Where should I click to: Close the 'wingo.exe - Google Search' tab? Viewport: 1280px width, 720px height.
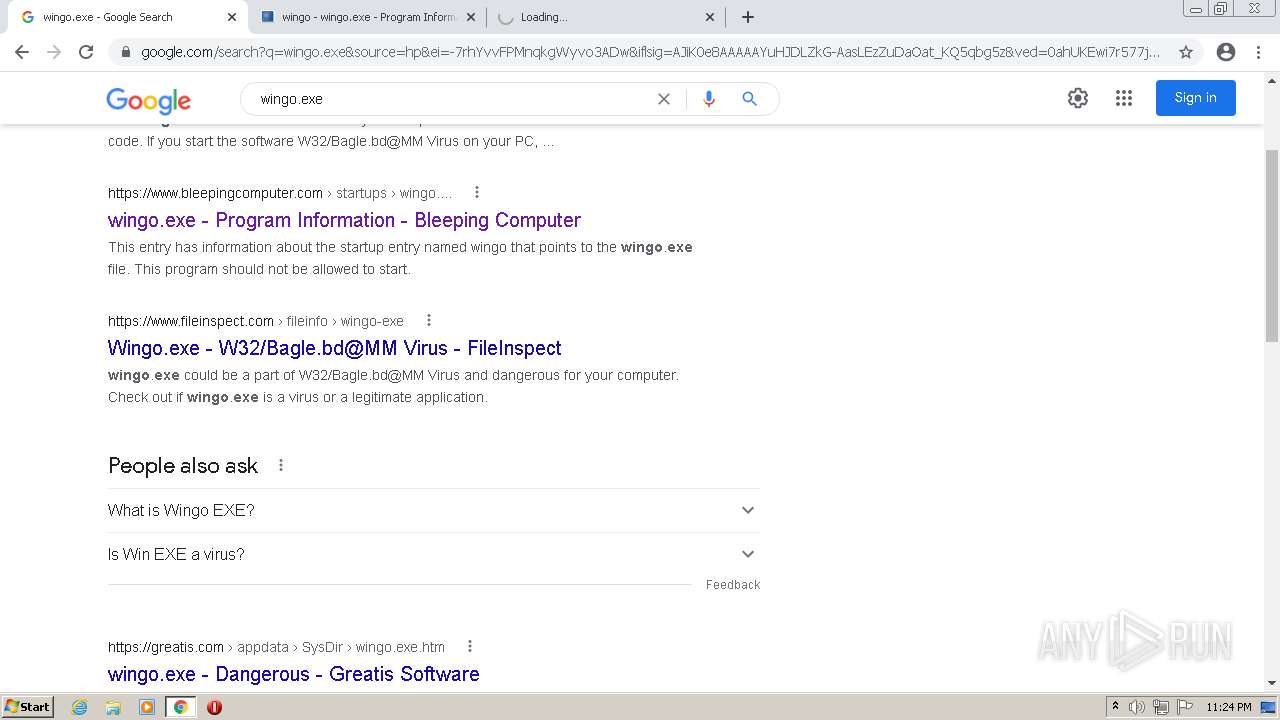232,17
